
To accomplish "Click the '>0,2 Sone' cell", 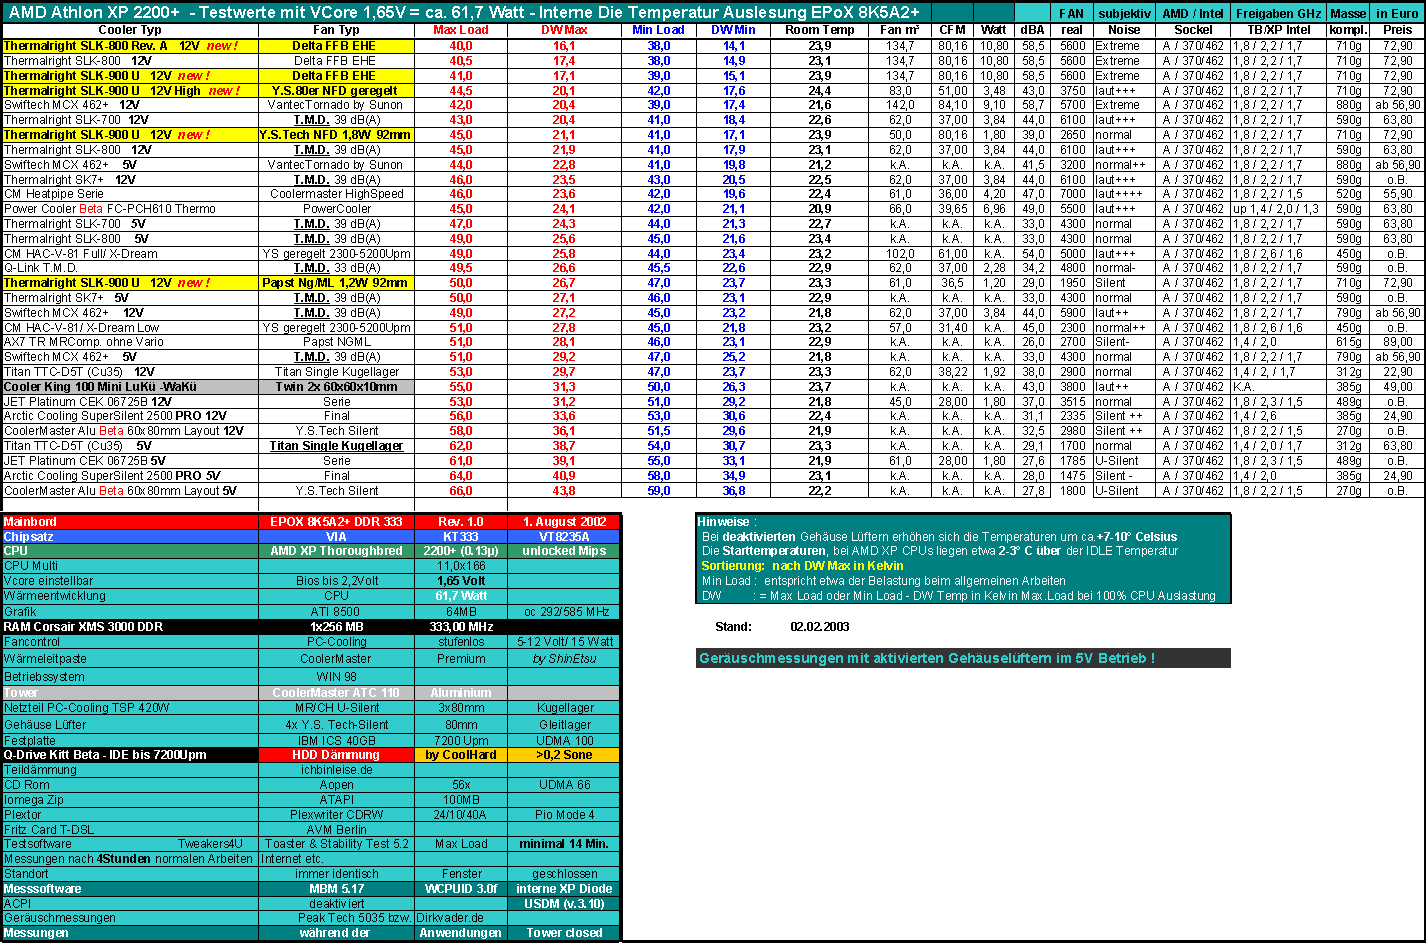I will (x=563, y=755).
